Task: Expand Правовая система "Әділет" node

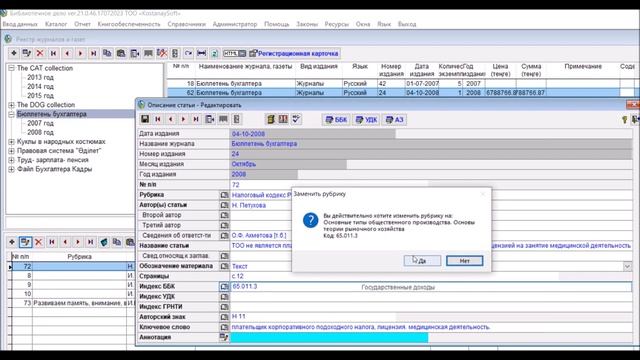Action: [x=11, y=151]
